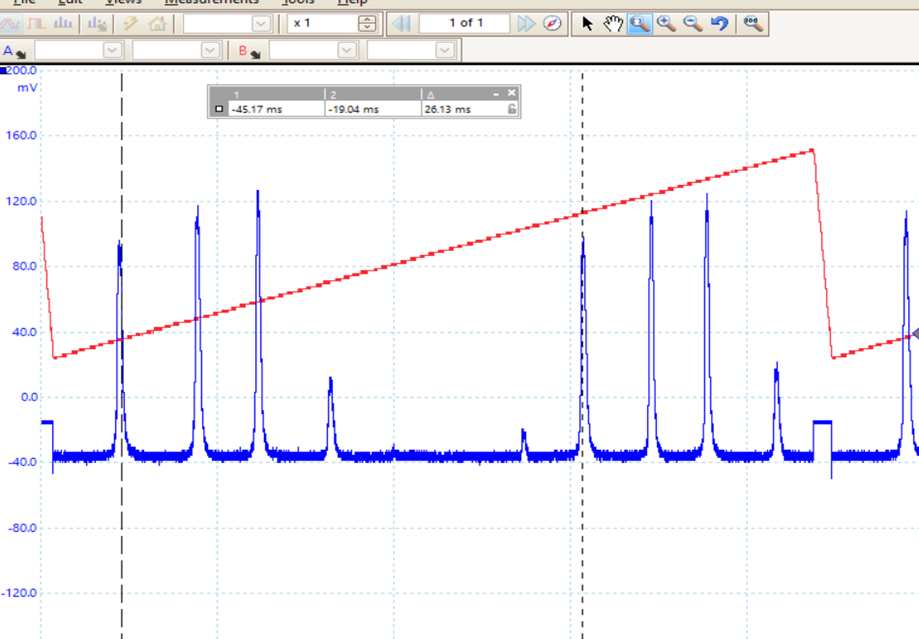Go to next buffer double-arrow
Screen dimensions: 919x639
coord(526,23)
